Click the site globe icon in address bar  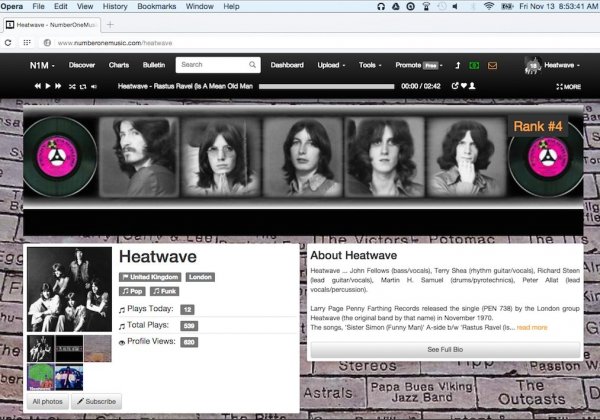47,43
